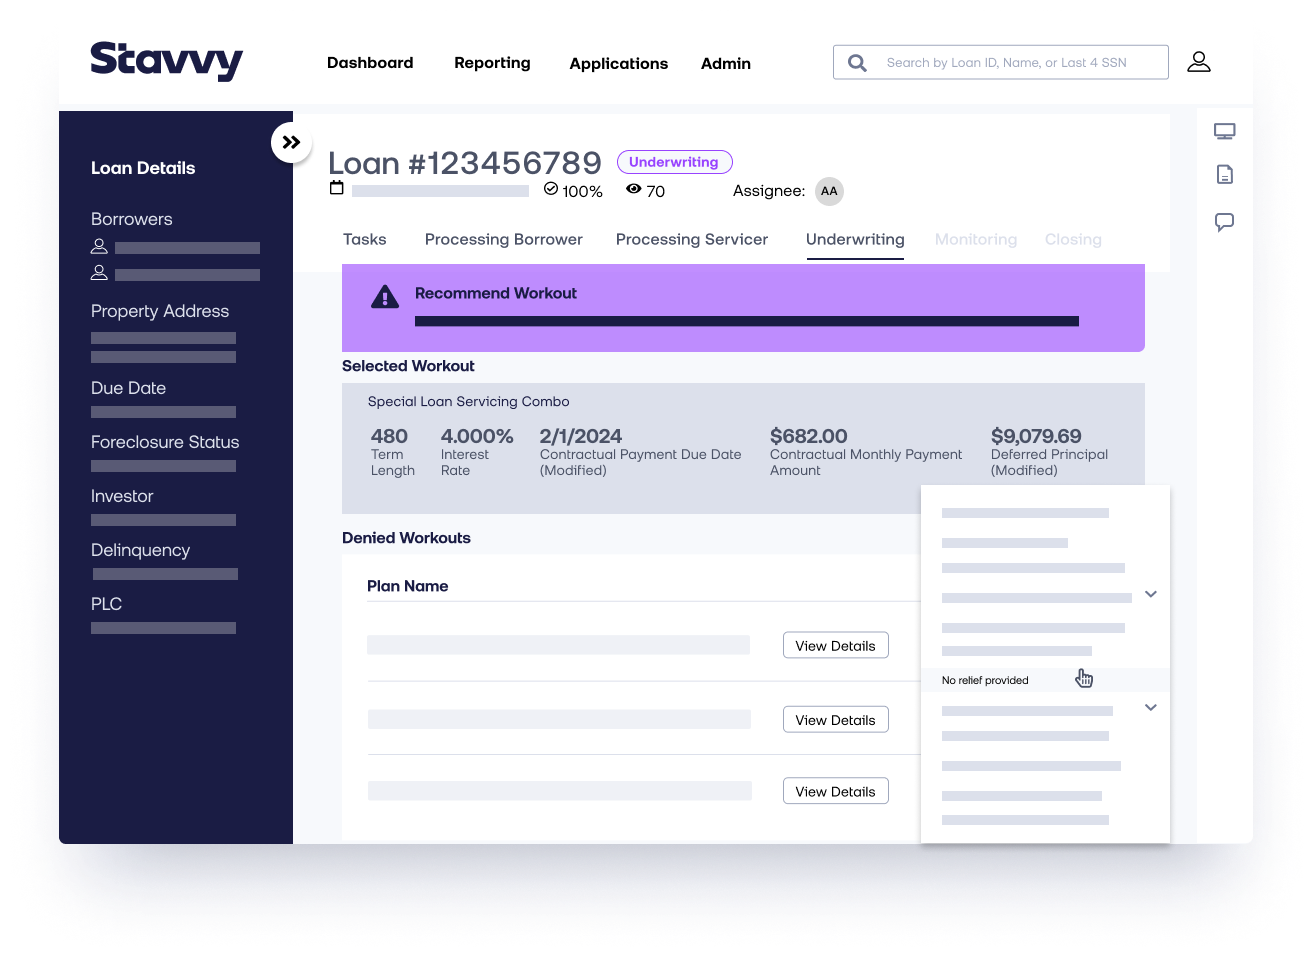Open the document icon in right rail
The image size is (1315, 958).
[x=1225, y=175]
